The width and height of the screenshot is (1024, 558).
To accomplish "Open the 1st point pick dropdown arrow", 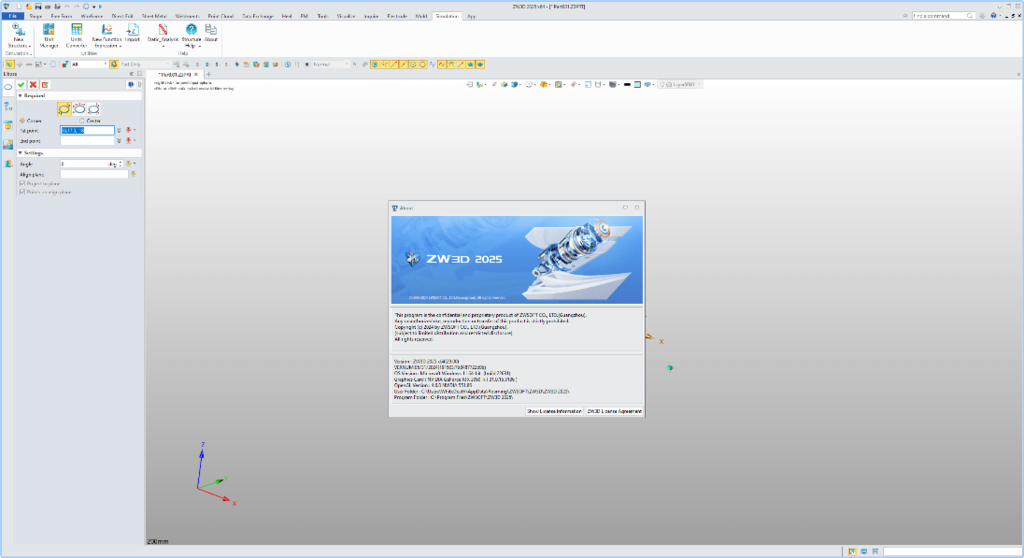I will pos(135,131).
